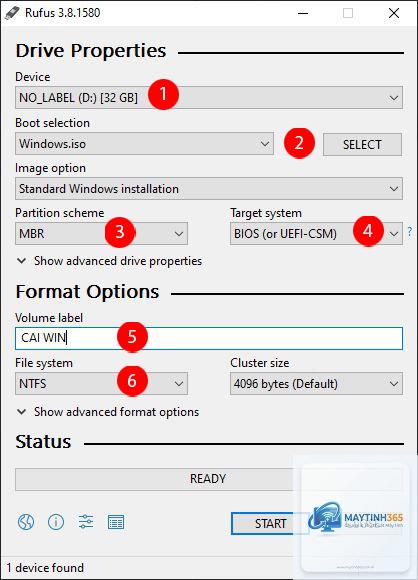Viewport: 418px width, 580px height.
Task: Open the Cluster size dropdown
Action: coord(316,384)
